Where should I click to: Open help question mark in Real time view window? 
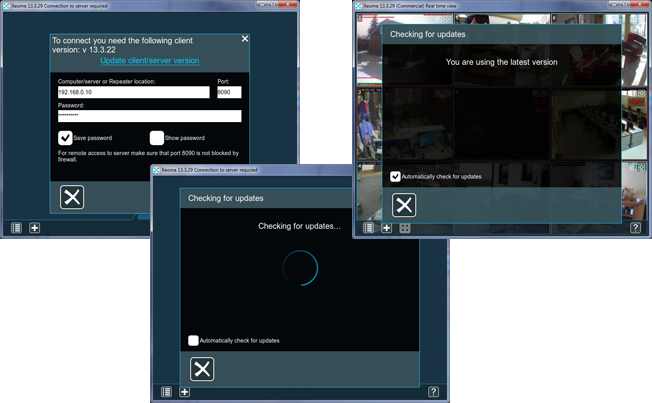coord(635,228)
